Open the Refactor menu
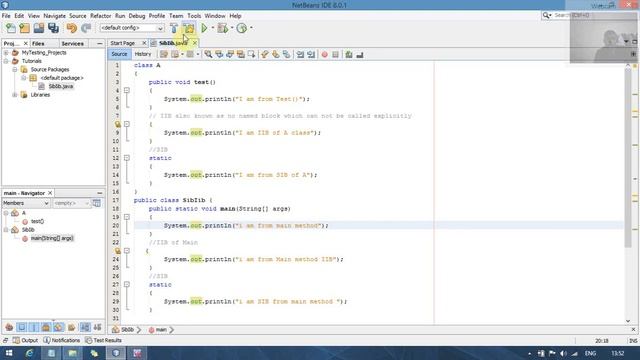The height and width of the screenshot is (360, 640). tap(100, 16)
